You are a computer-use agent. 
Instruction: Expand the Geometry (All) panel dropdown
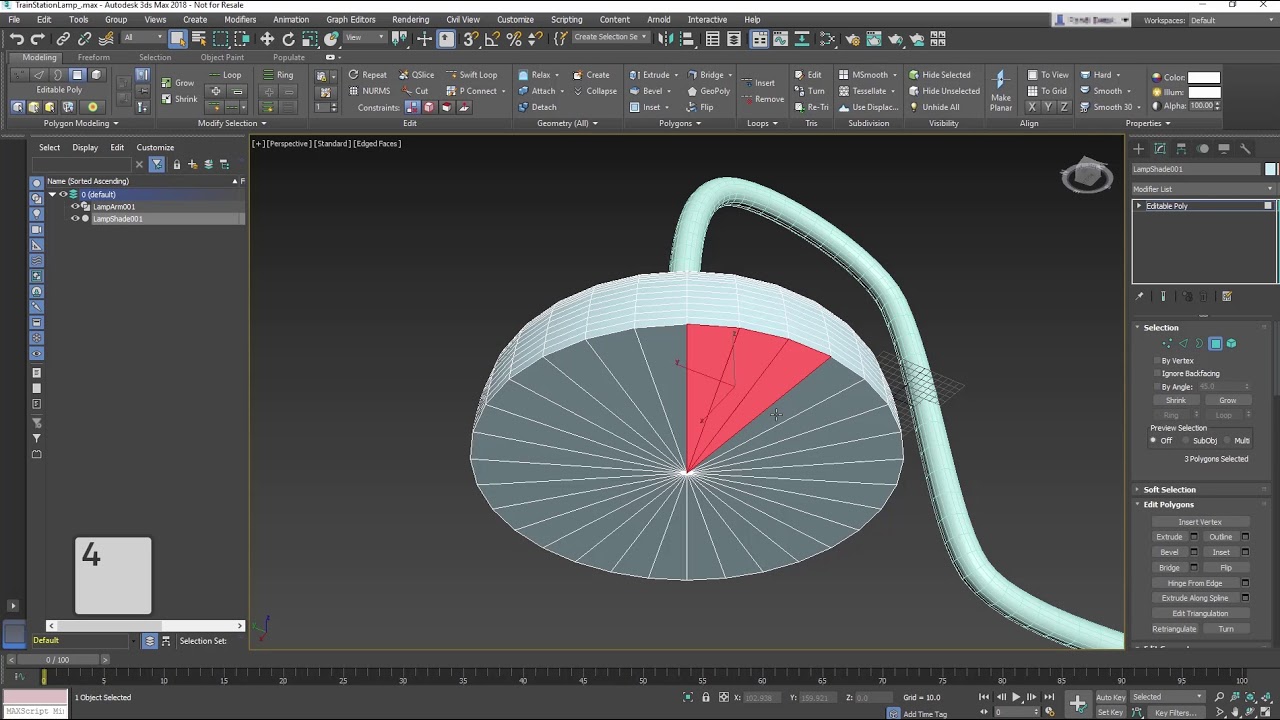coord(567,123)
